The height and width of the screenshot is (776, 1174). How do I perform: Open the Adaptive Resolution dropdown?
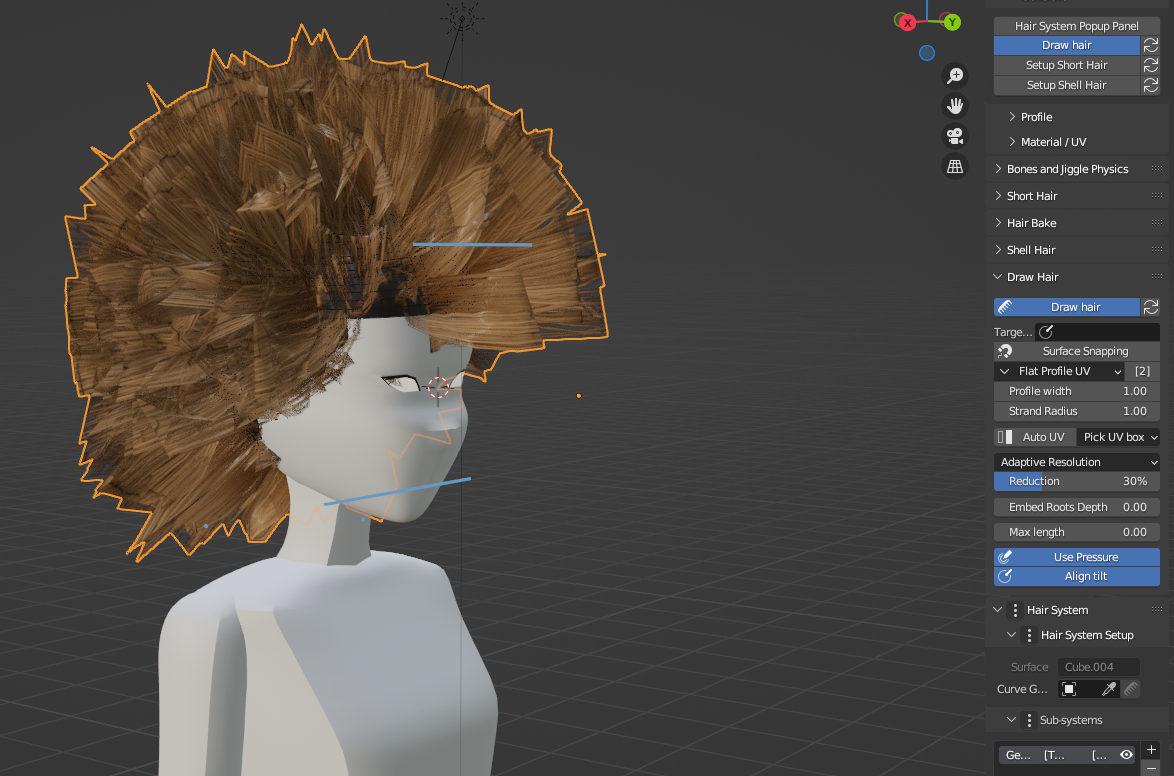coord(1077,462)
